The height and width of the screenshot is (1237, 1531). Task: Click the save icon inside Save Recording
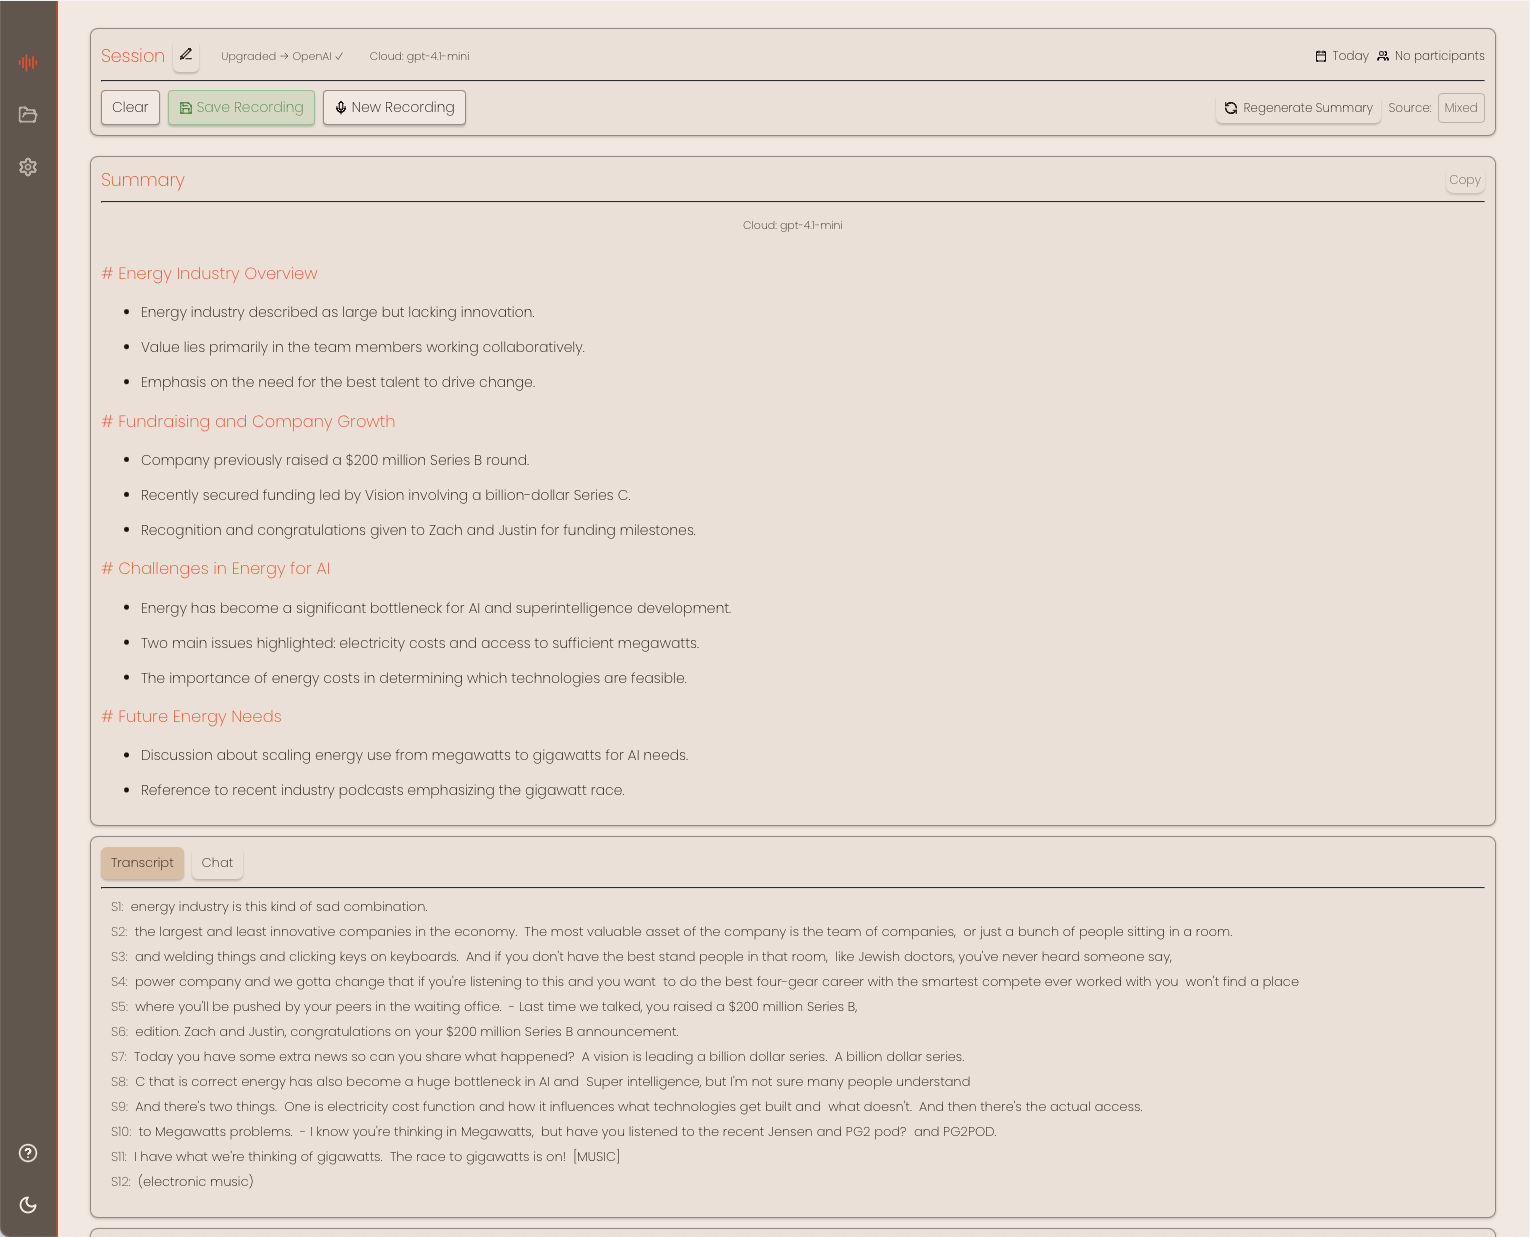(186, 107)
